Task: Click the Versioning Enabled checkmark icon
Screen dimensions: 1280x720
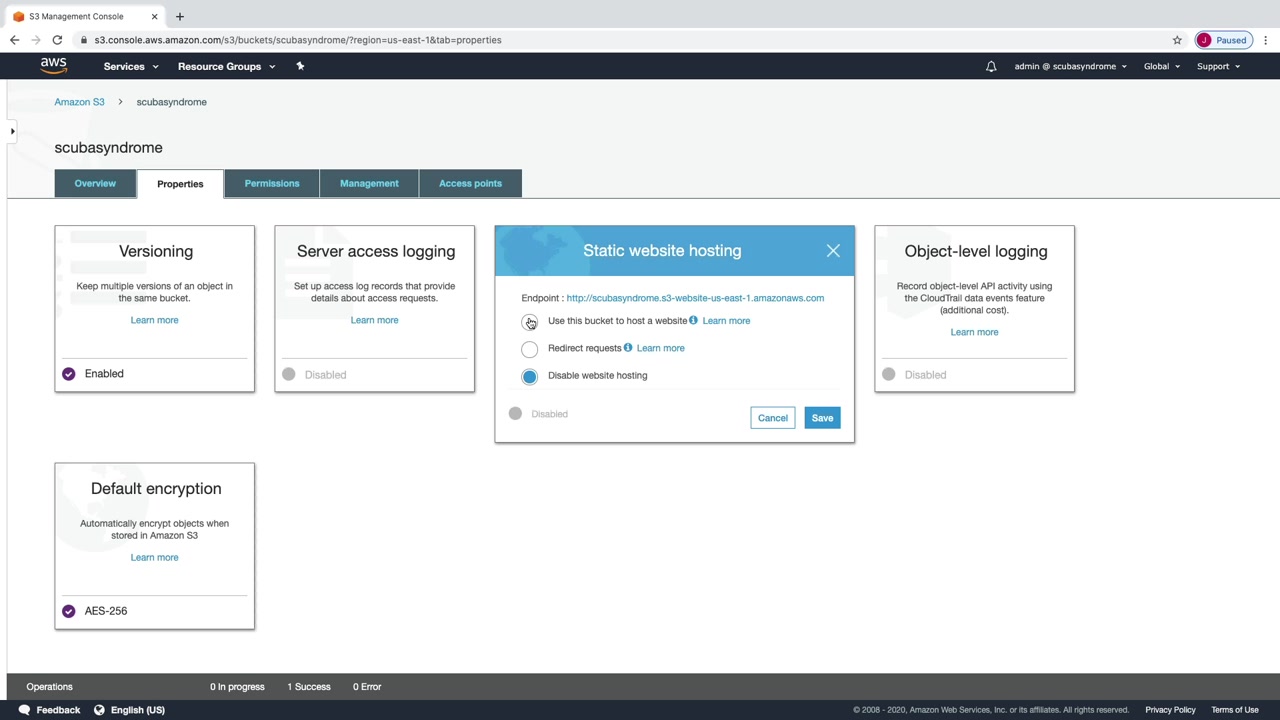Action: (x=68, y=374)
